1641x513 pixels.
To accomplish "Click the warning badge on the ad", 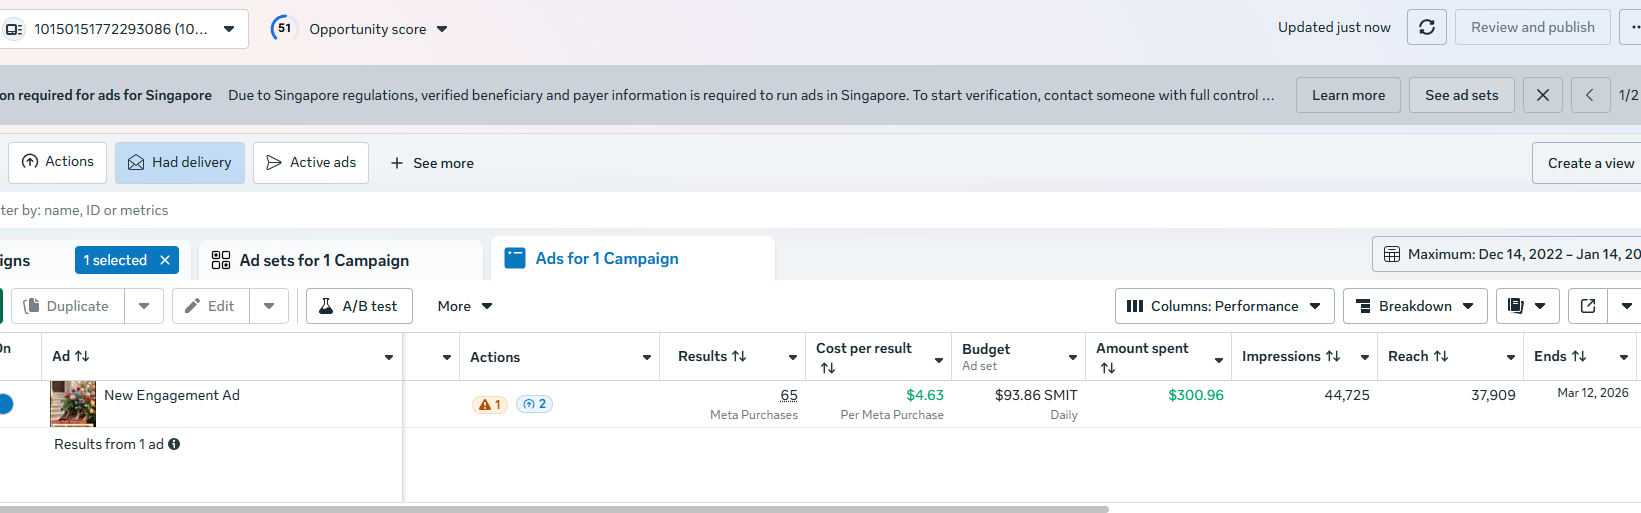I will [490, 404].
